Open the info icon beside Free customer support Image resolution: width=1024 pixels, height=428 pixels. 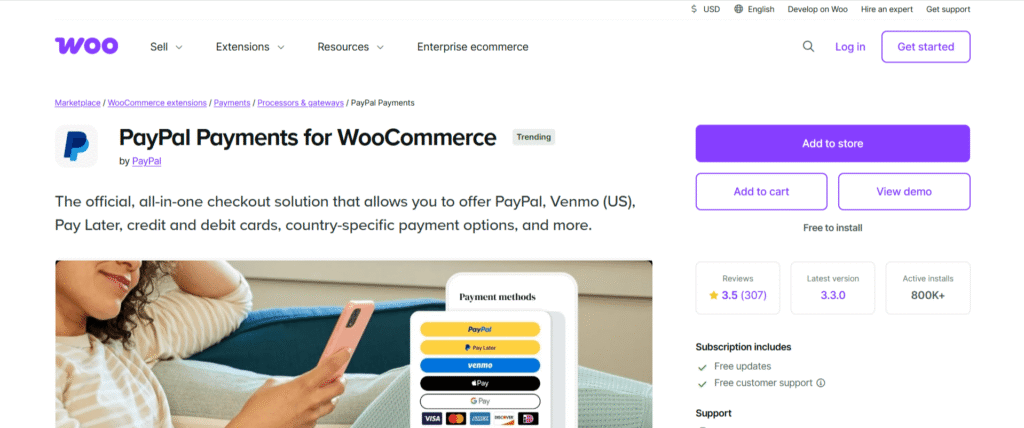click(821, 383)
